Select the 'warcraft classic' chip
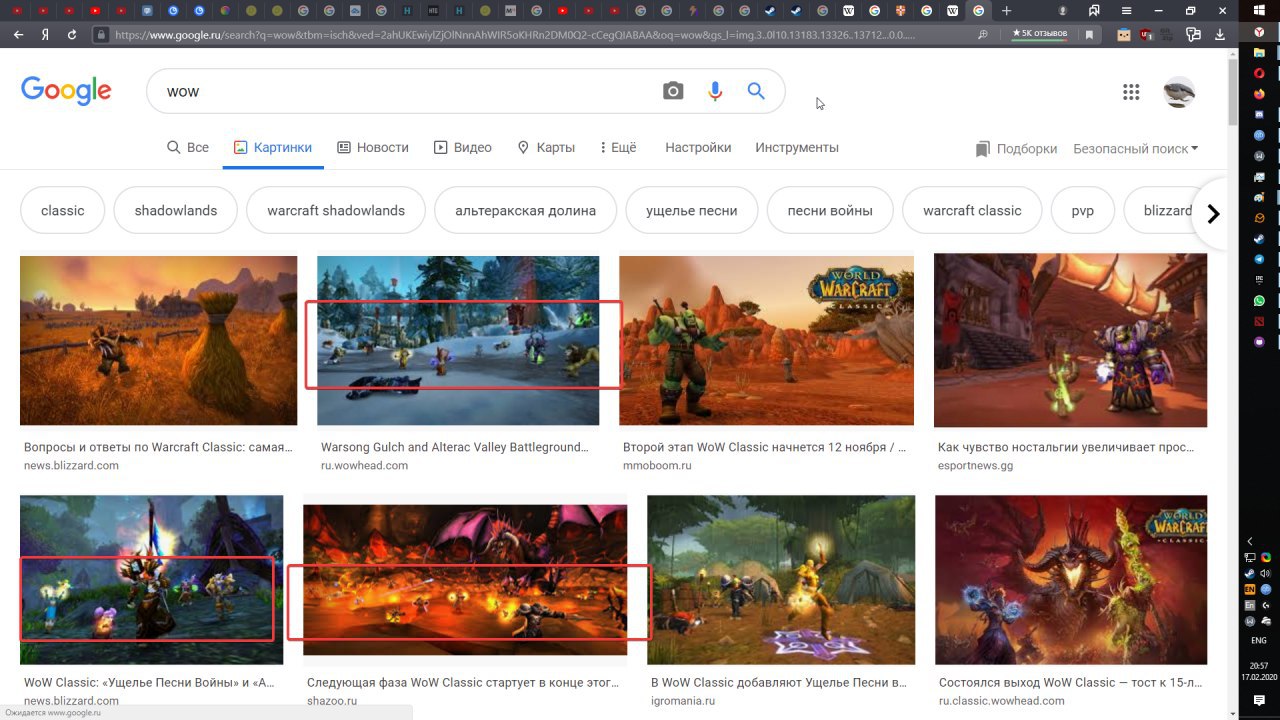Screen dimensions: 1280x720 point(972,210)
